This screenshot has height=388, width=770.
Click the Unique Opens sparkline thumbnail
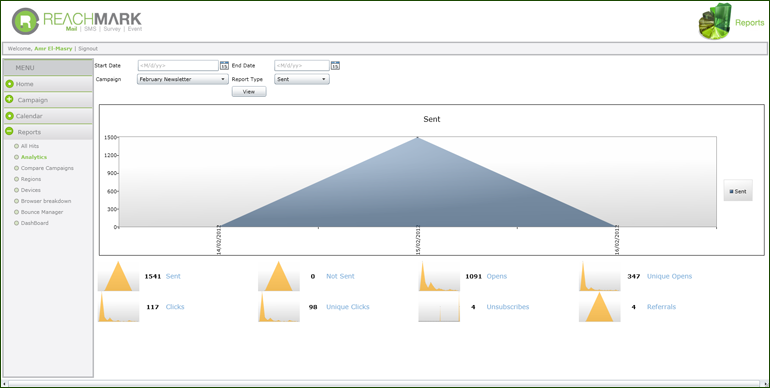(x=600, y=276)
